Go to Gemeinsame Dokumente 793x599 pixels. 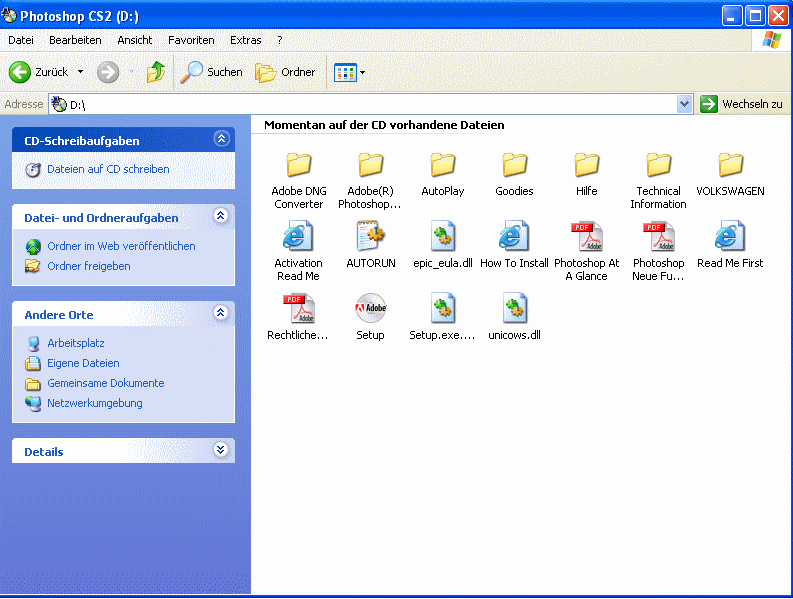[x=106, y=383]
